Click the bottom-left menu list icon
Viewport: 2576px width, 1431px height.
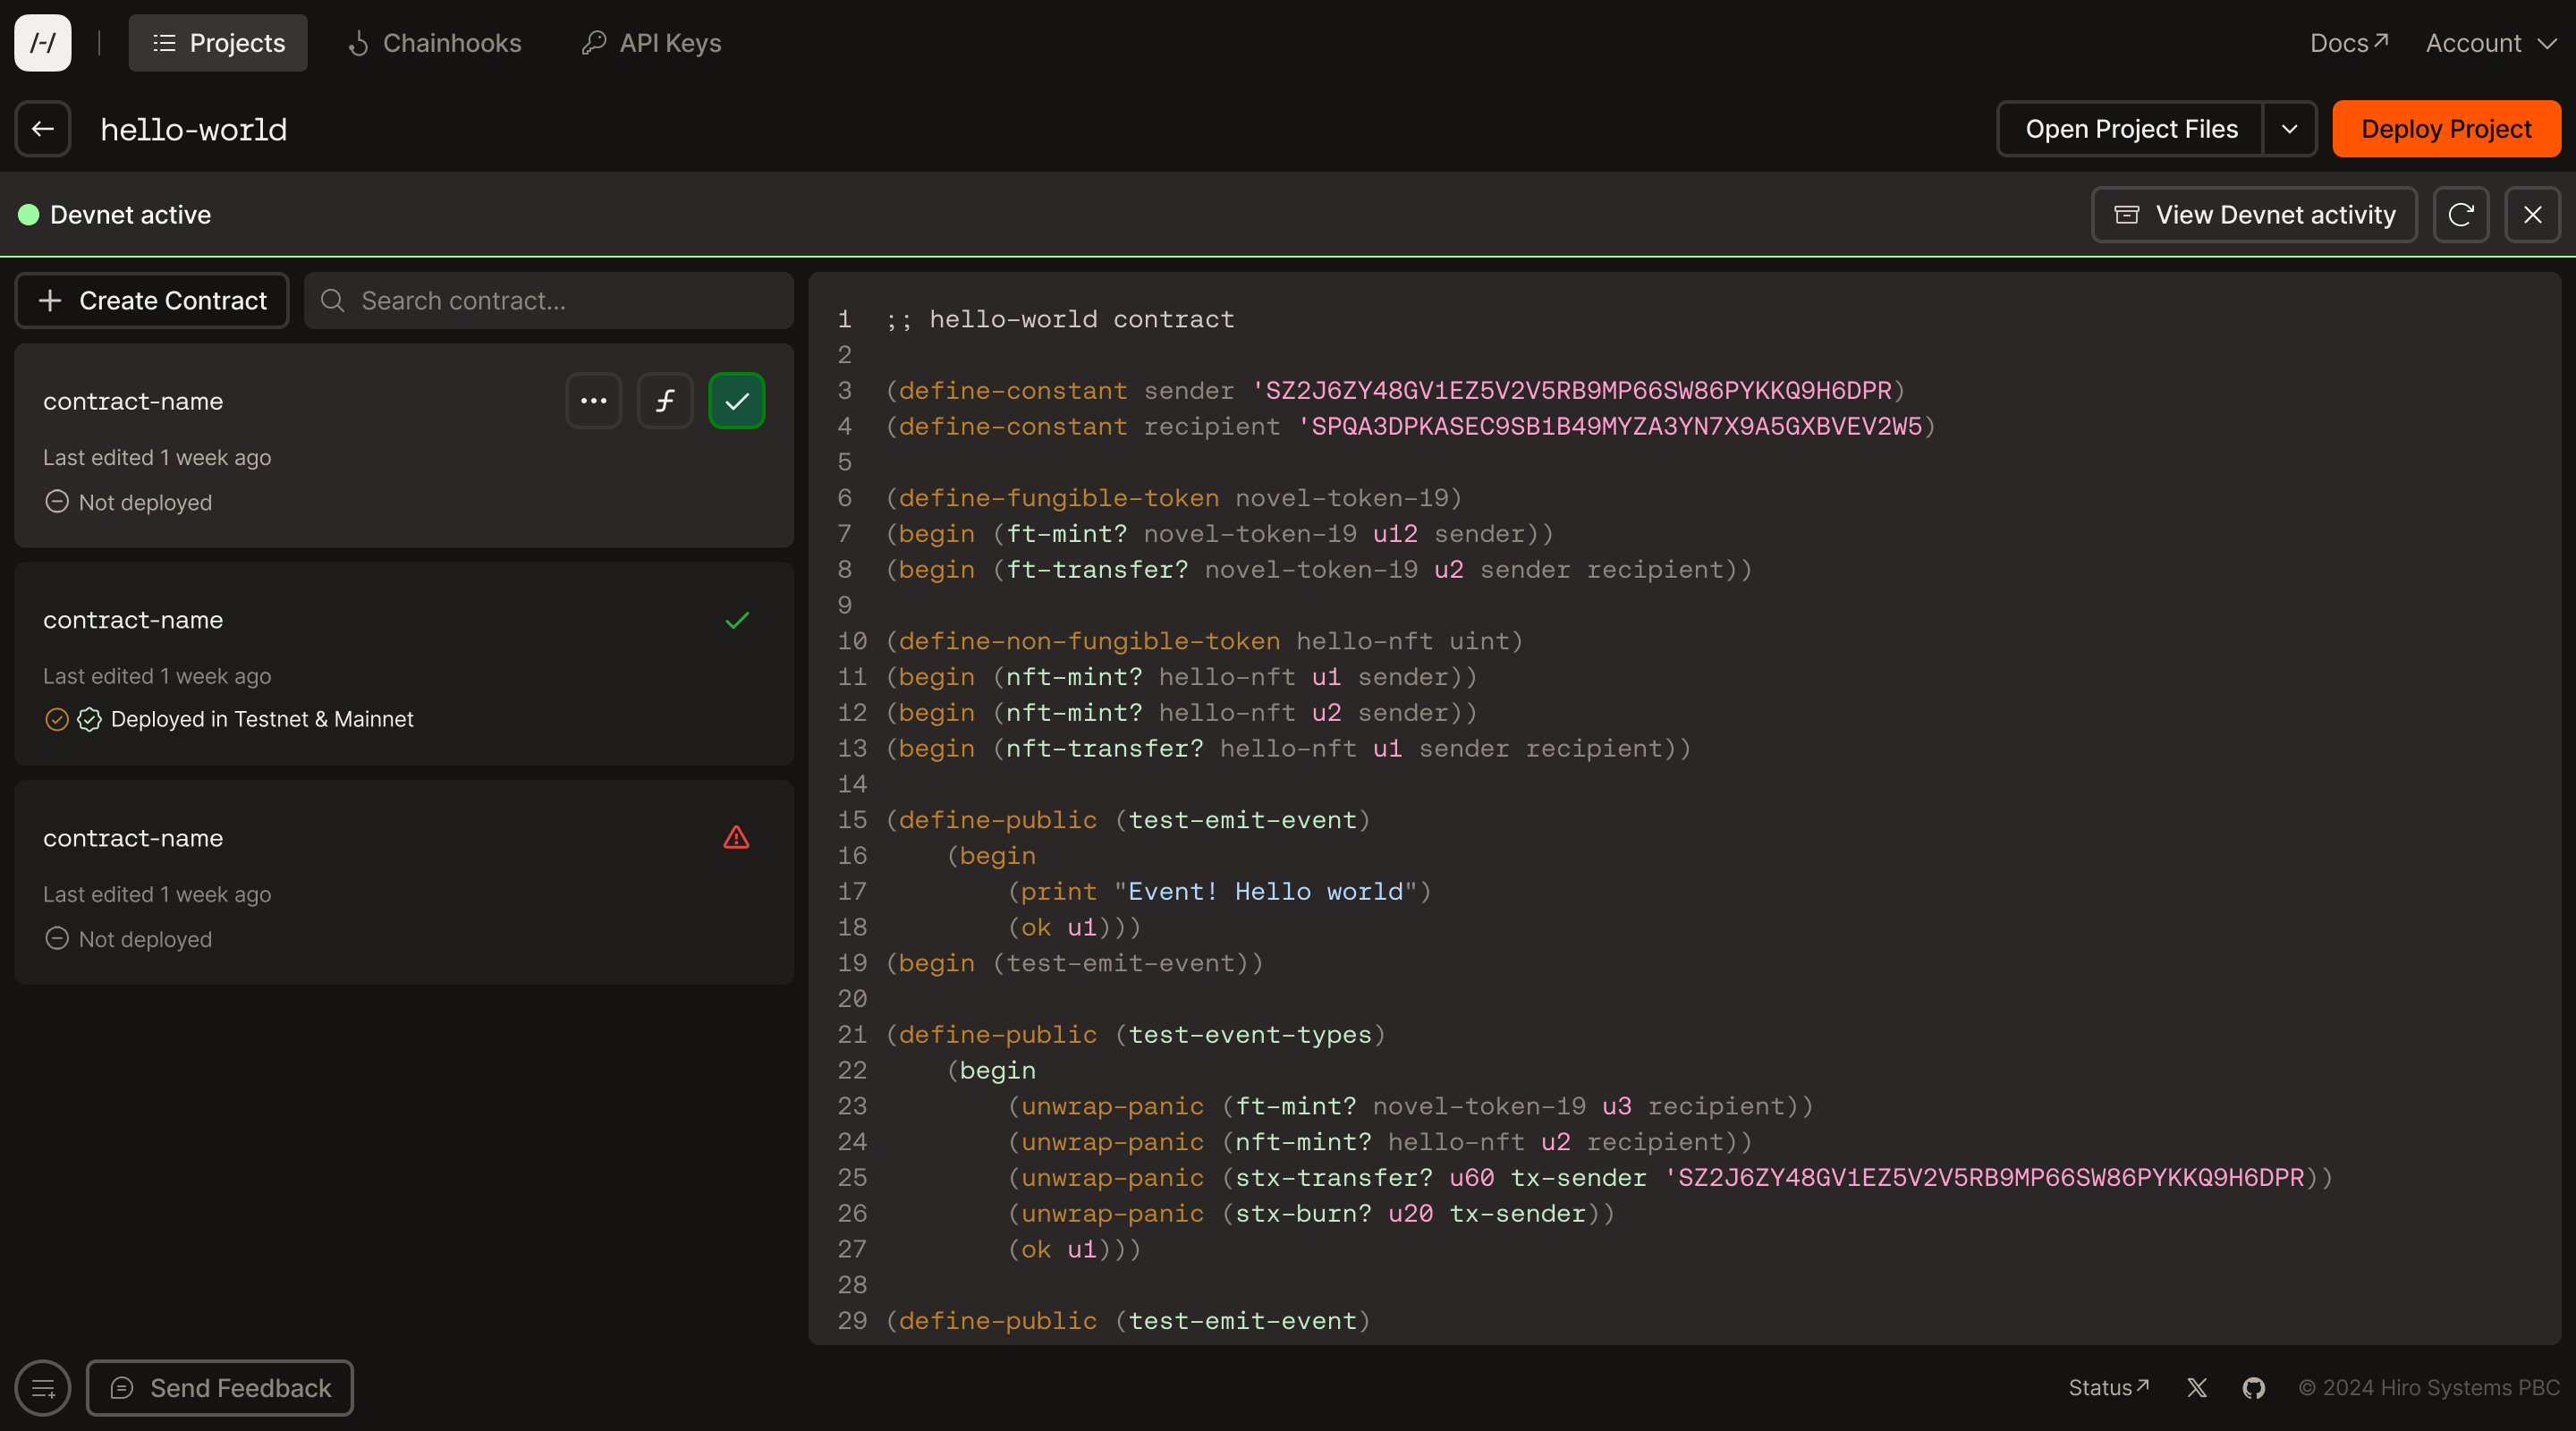pyautogui.click(x=43, y=1388)
